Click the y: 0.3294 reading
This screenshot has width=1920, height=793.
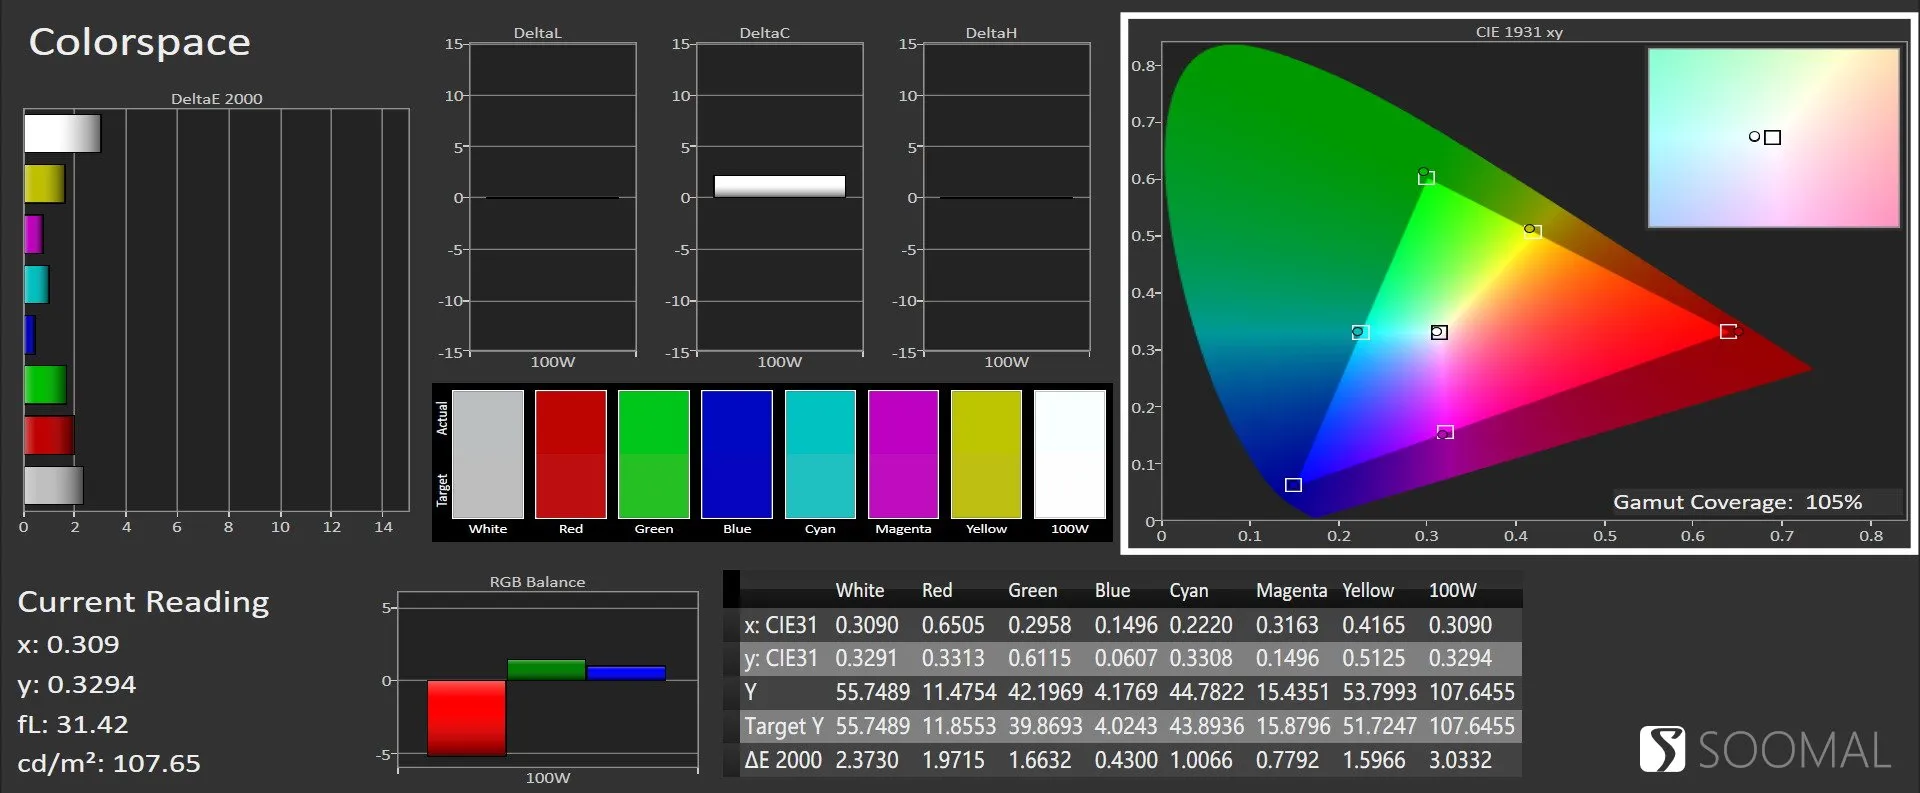77,684
